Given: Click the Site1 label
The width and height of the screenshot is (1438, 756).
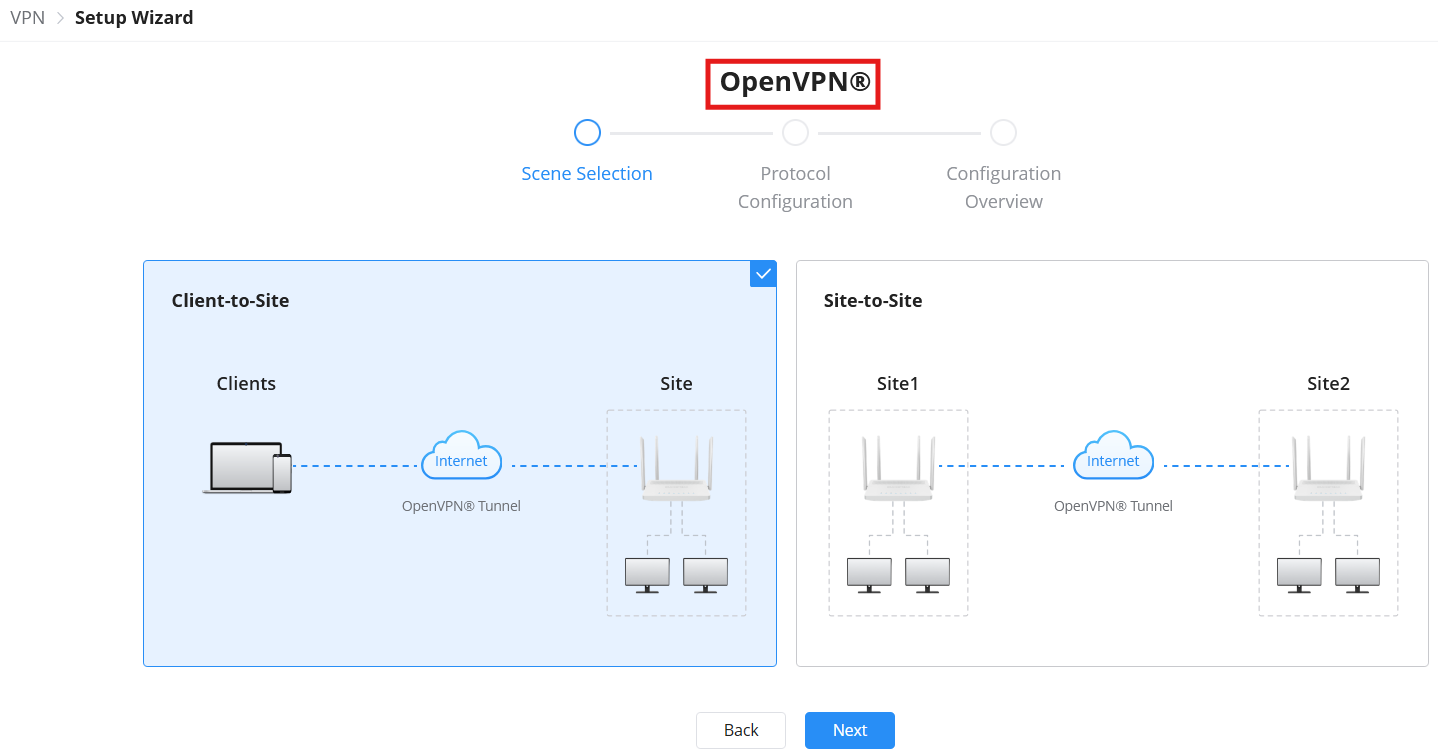Looking at the screenshot, I should click(x=898, y=384).
